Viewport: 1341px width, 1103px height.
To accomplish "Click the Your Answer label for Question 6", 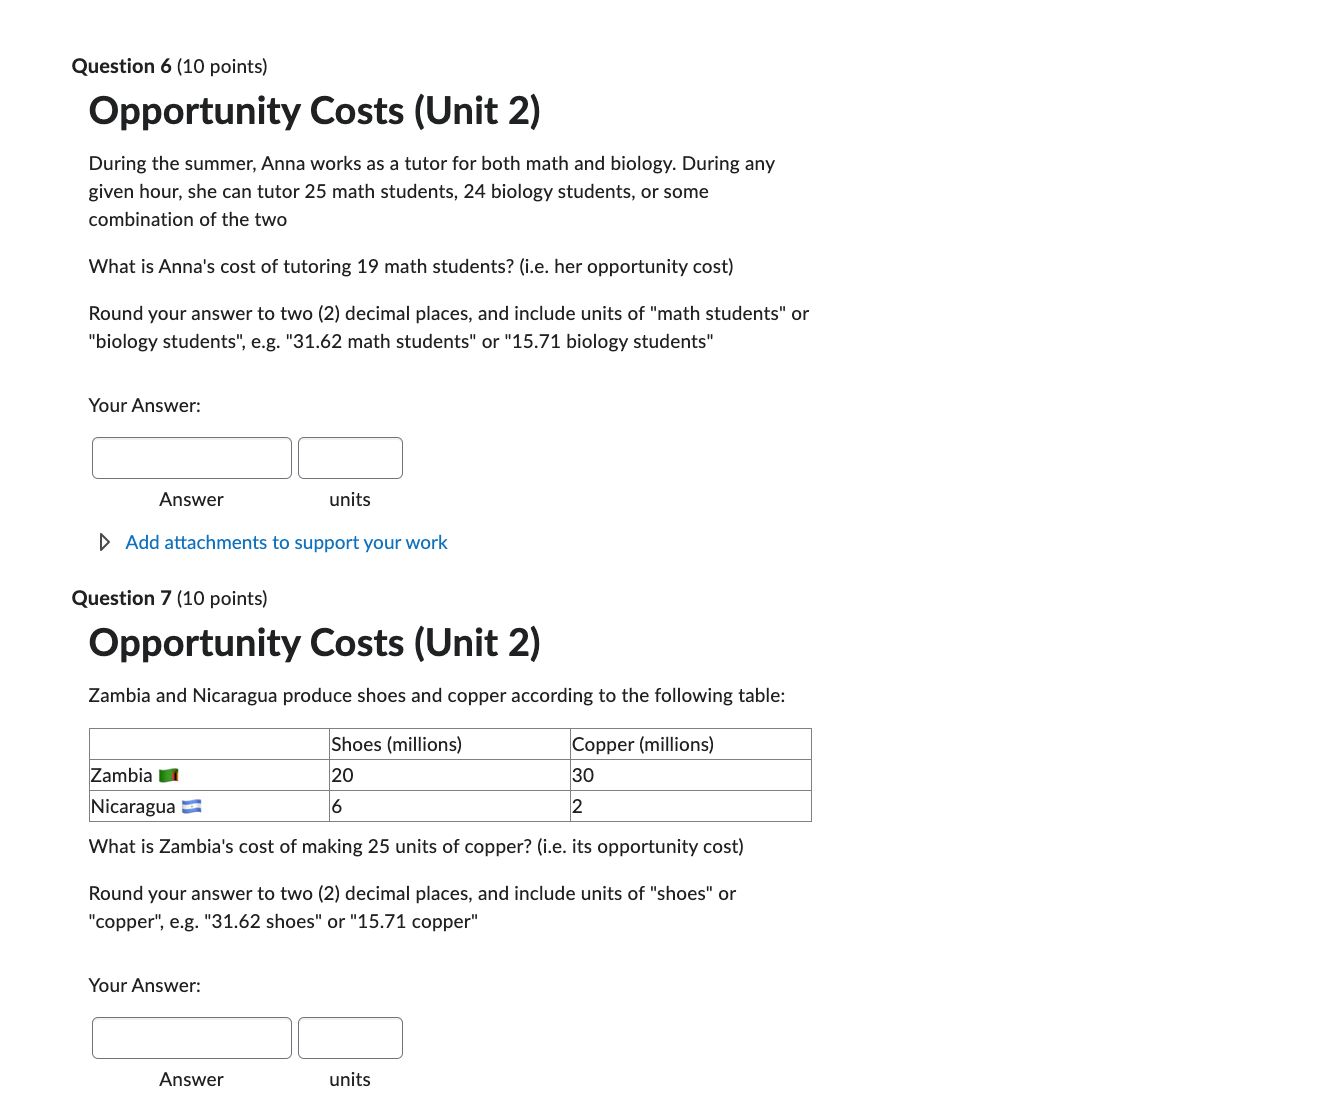I will [144, 405].
